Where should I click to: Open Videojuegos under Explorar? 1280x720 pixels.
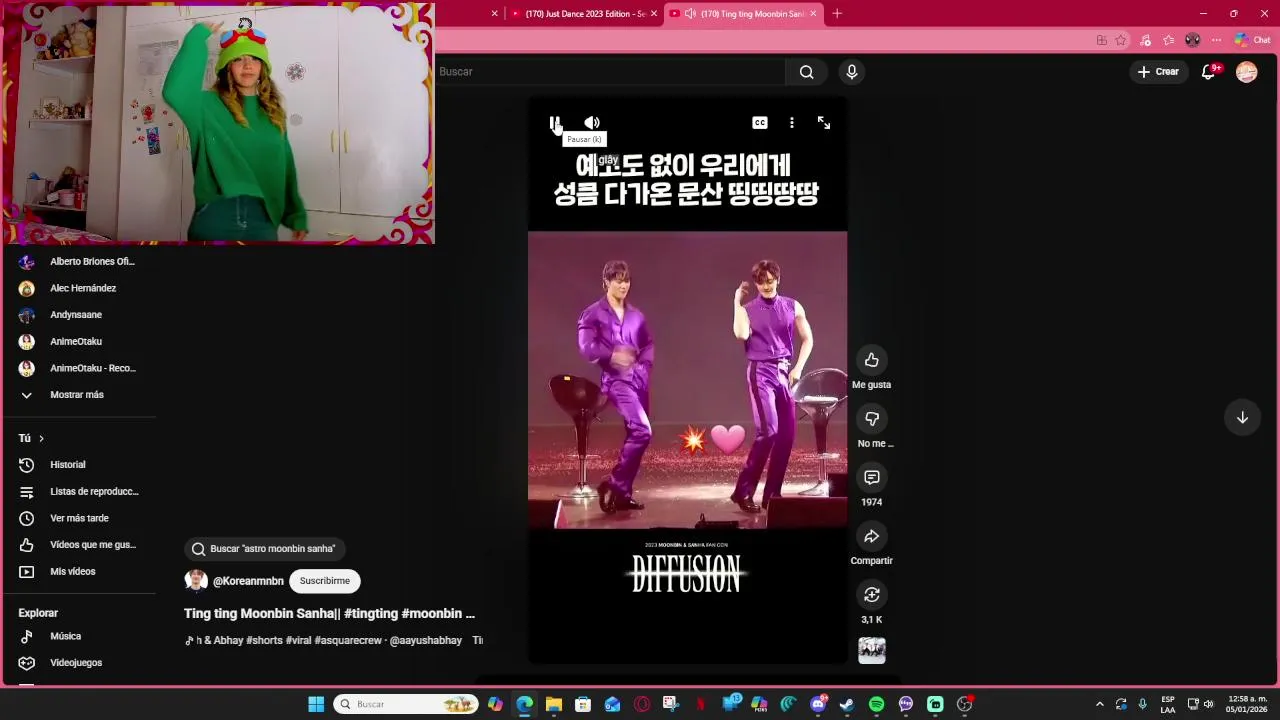[80, 663]
